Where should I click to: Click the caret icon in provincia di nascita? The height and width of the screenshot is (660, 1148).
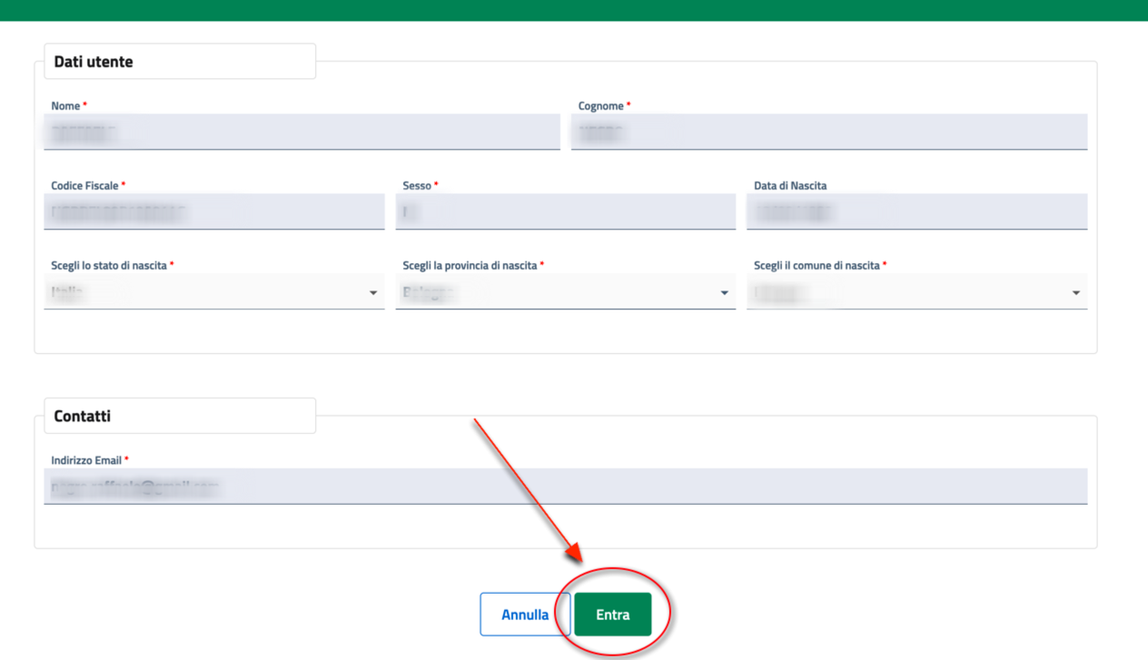click(724, 293)
